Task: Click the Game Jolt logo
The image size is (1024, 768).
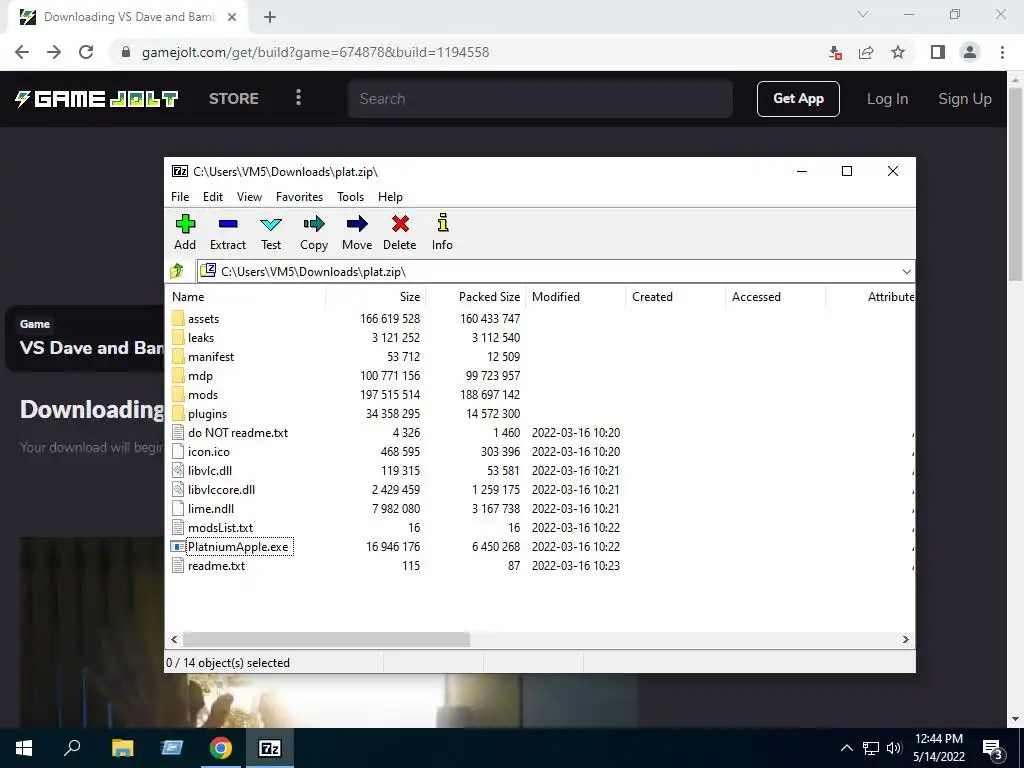Action: tap(97, 99)
